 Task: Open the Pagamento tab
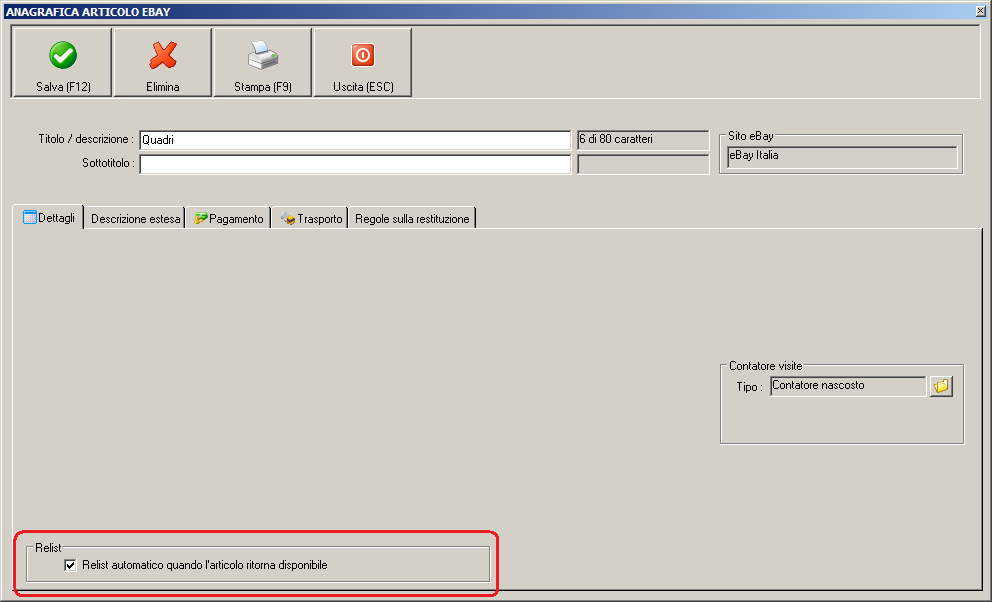[x=228, y=219]
